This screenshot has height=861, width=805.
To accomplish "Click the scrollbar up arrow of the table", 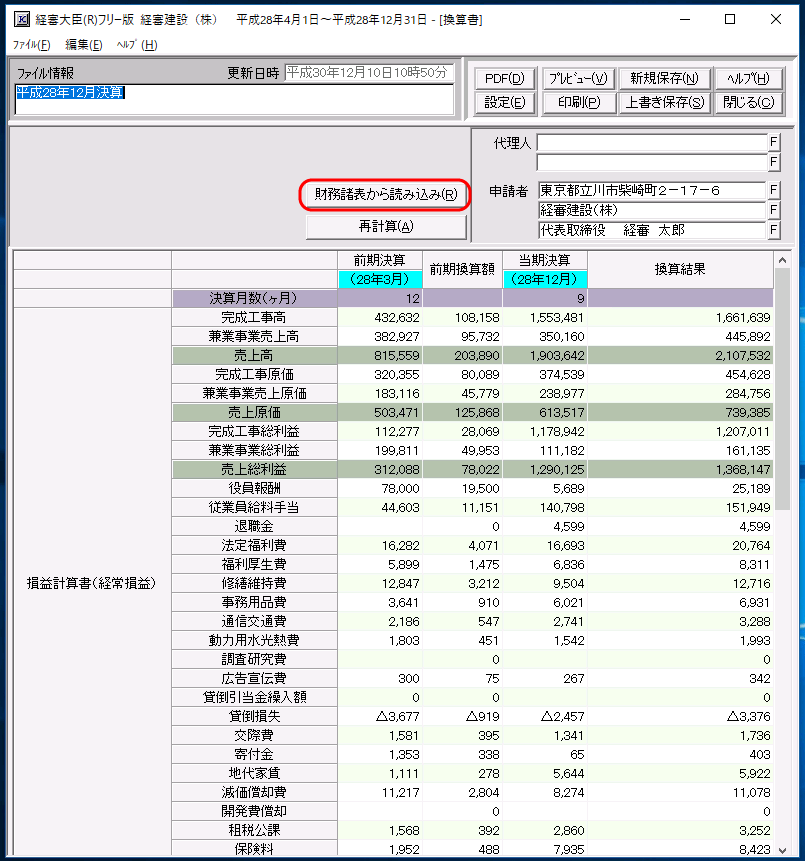I will pyautogui.click(x=782, y=259).
